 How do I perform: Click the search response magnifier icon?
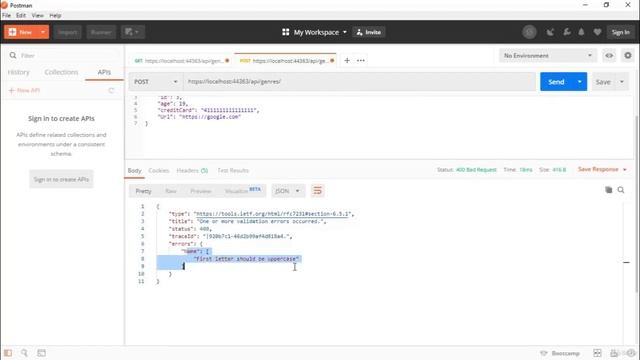(621, 190)
